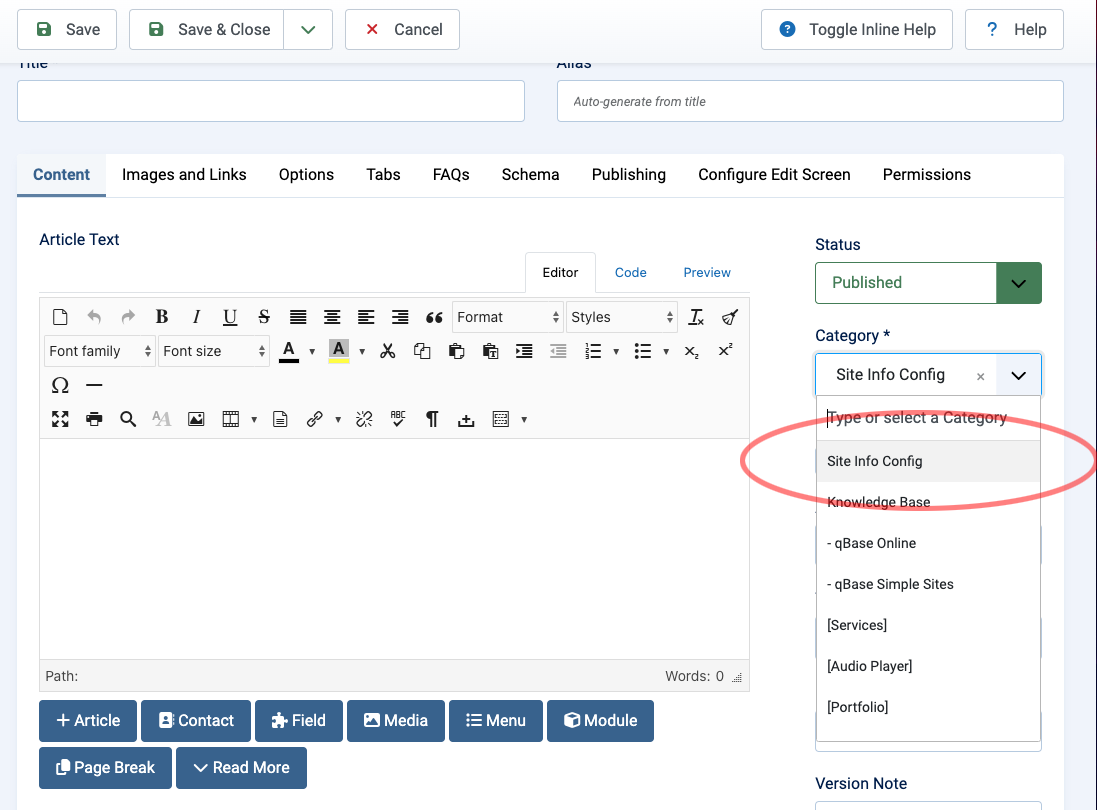The image size is (1097, 810).
Task: Expand the Save & Close arrow menu
Action: tap(308, 29)
